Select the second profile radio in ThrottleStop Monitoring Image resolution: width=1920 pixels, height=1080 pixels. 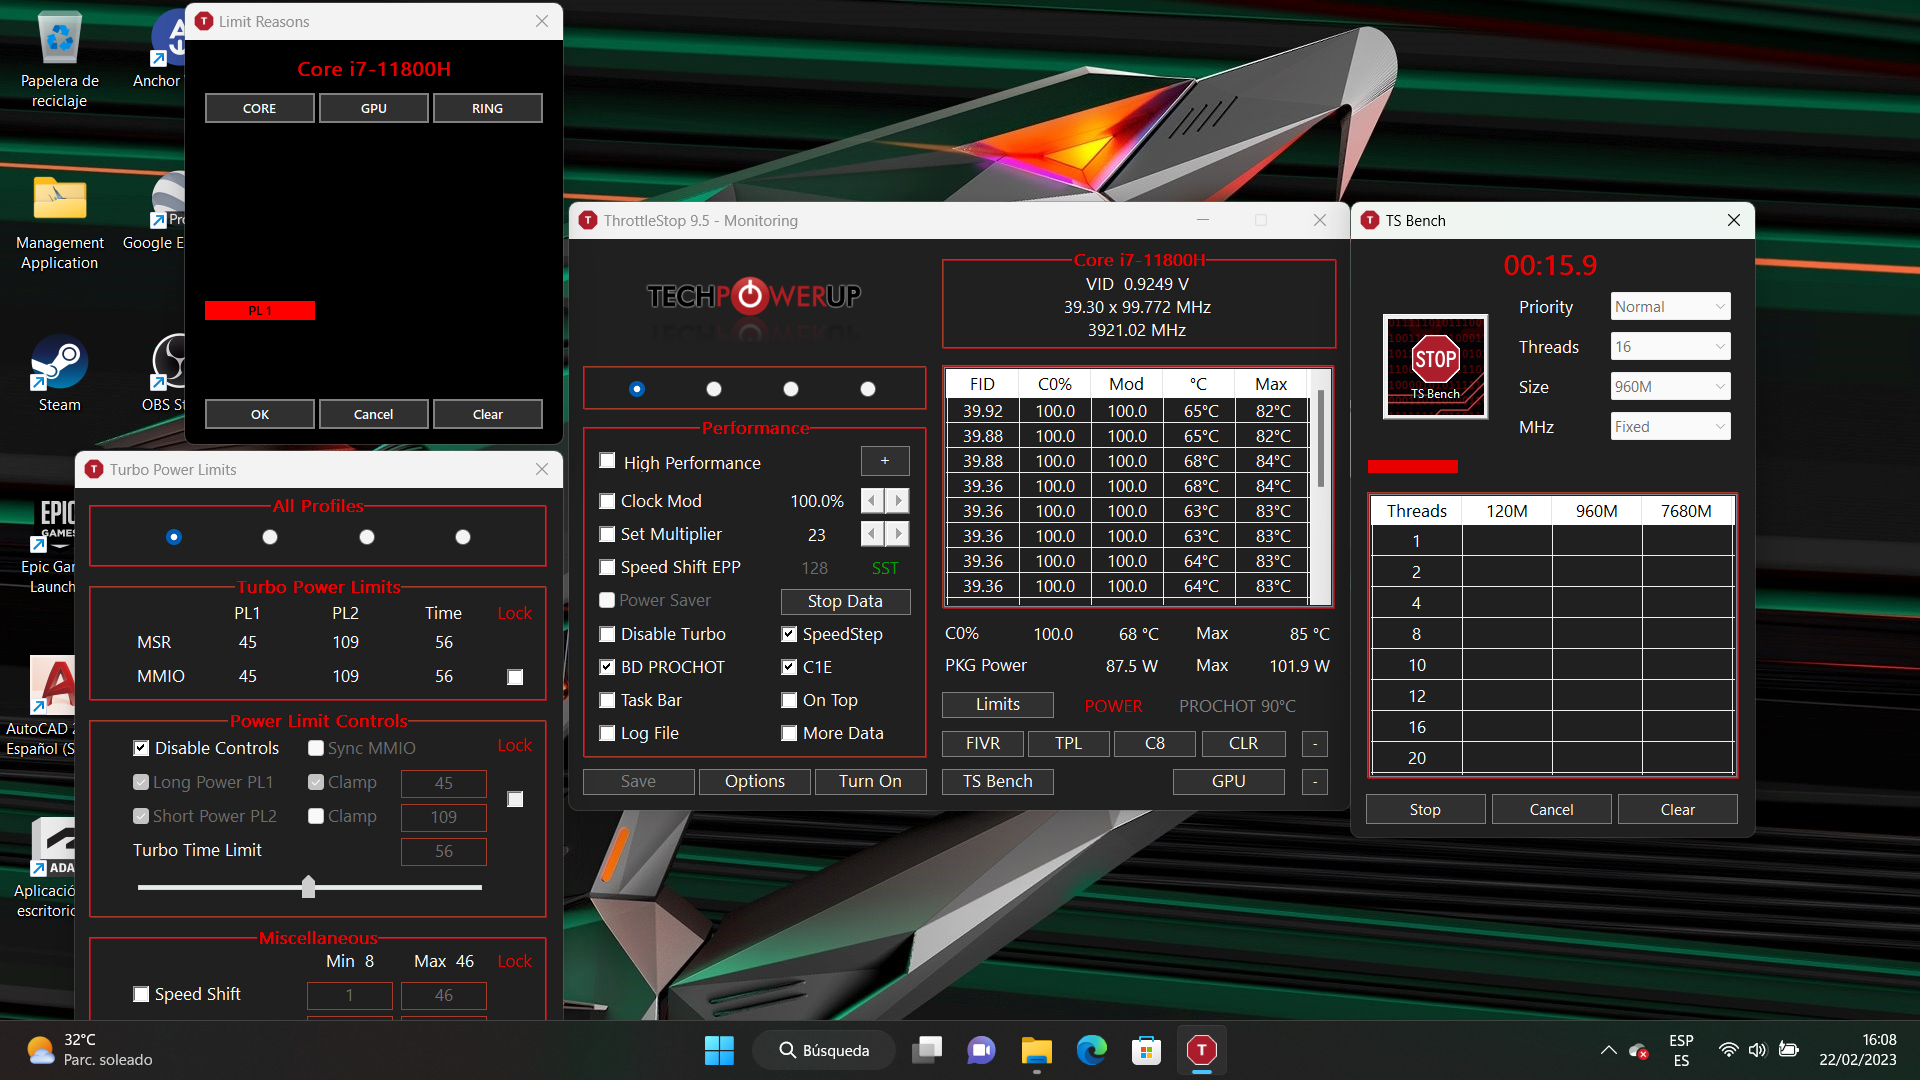[x=713, y=389]
